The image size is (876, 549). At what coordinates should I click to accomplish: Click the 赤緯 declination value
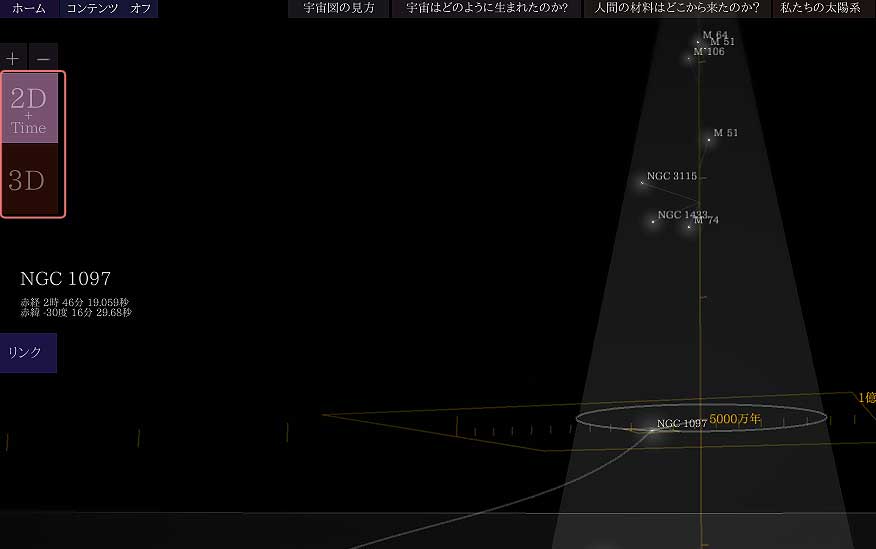[76, 312]
